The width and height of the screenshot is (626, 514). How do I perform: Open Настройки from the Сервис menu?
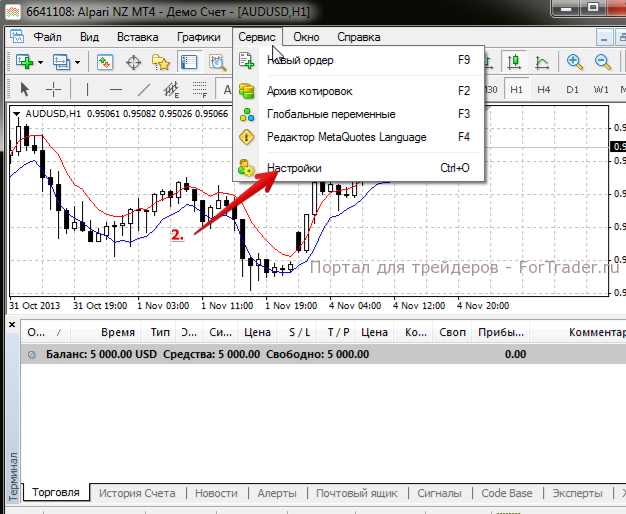[359, 168]
